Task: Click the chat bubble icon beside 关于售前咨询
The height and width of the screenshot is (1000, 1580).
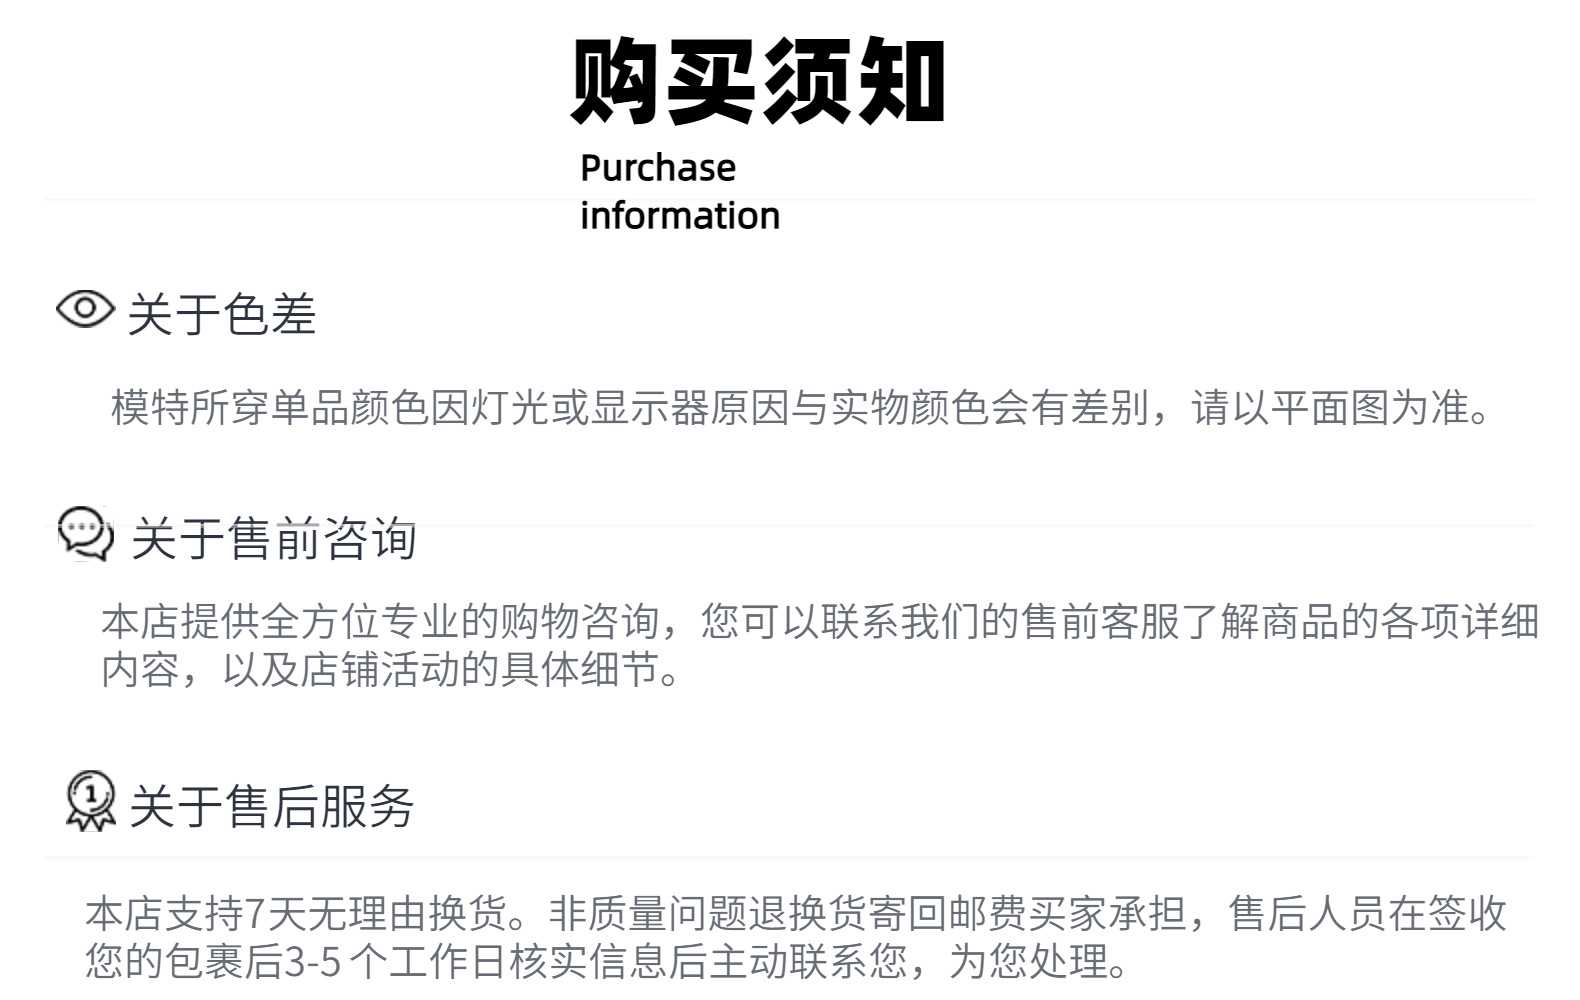Action: point(85,533)
